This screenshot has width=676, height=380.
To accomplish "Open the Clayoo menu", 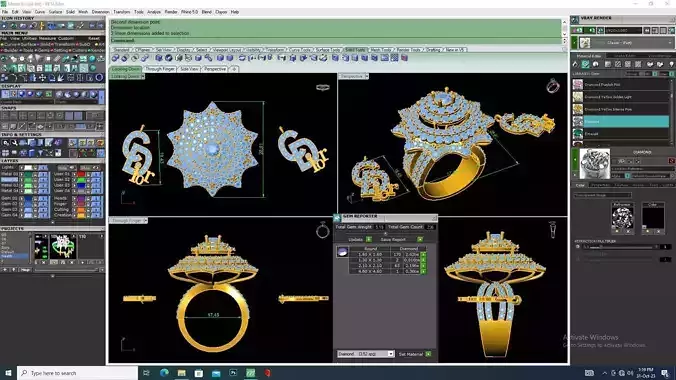I will tap(221, 12).
